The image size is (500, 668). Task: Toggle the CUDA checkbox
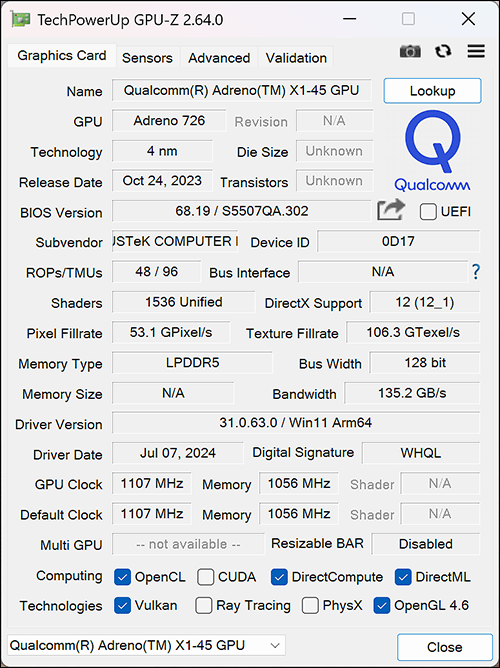pos(205,577)
